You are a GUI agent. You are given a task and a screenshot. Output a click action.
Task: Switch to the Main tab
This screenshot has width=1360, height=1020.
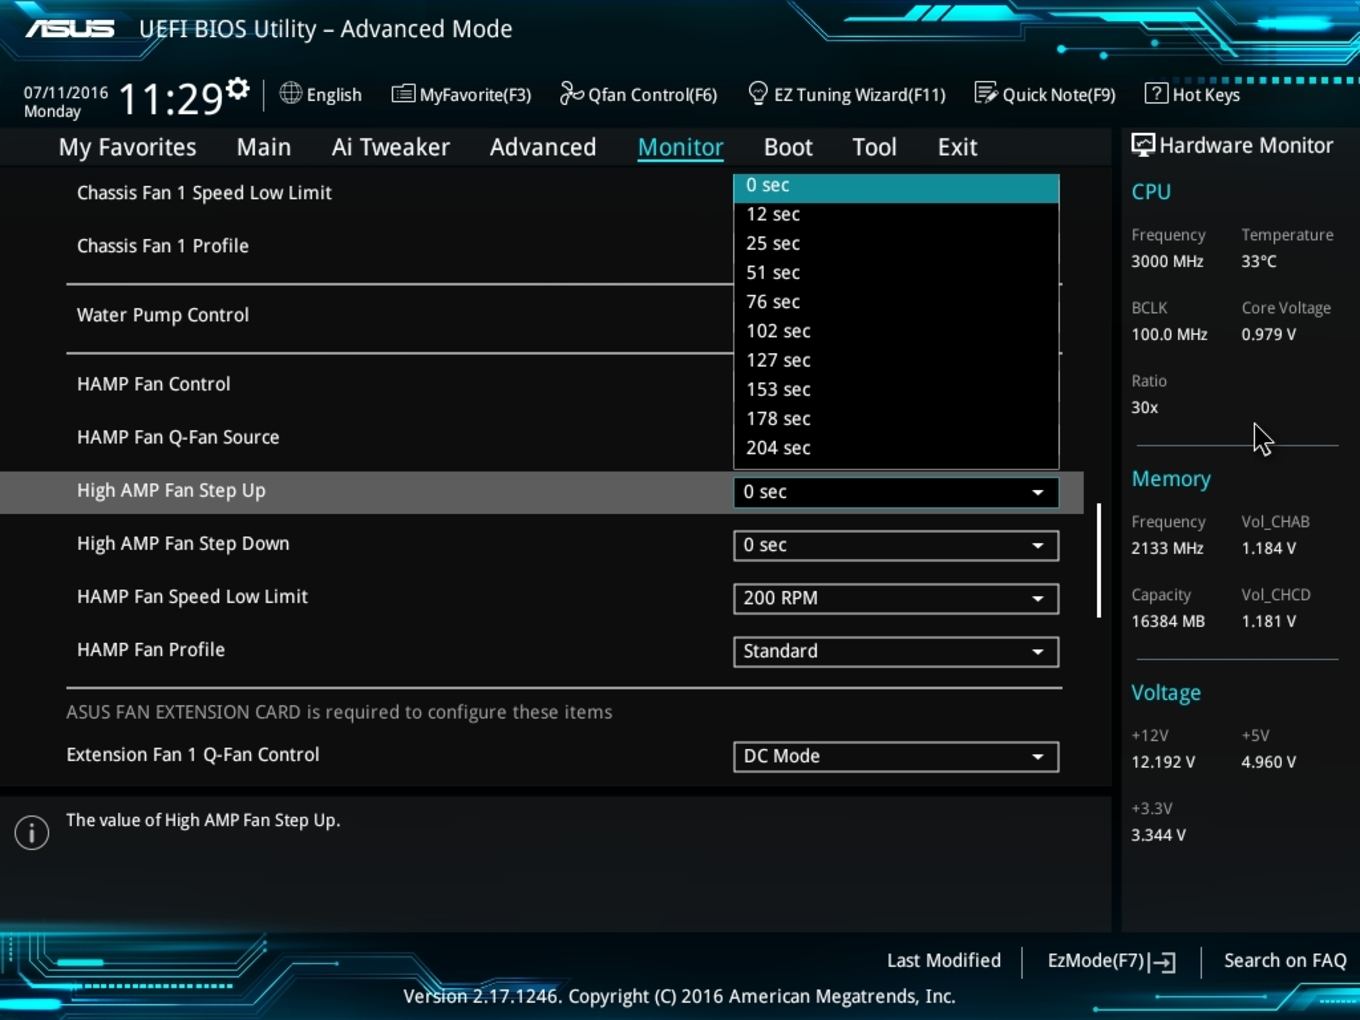coord(264,147)
